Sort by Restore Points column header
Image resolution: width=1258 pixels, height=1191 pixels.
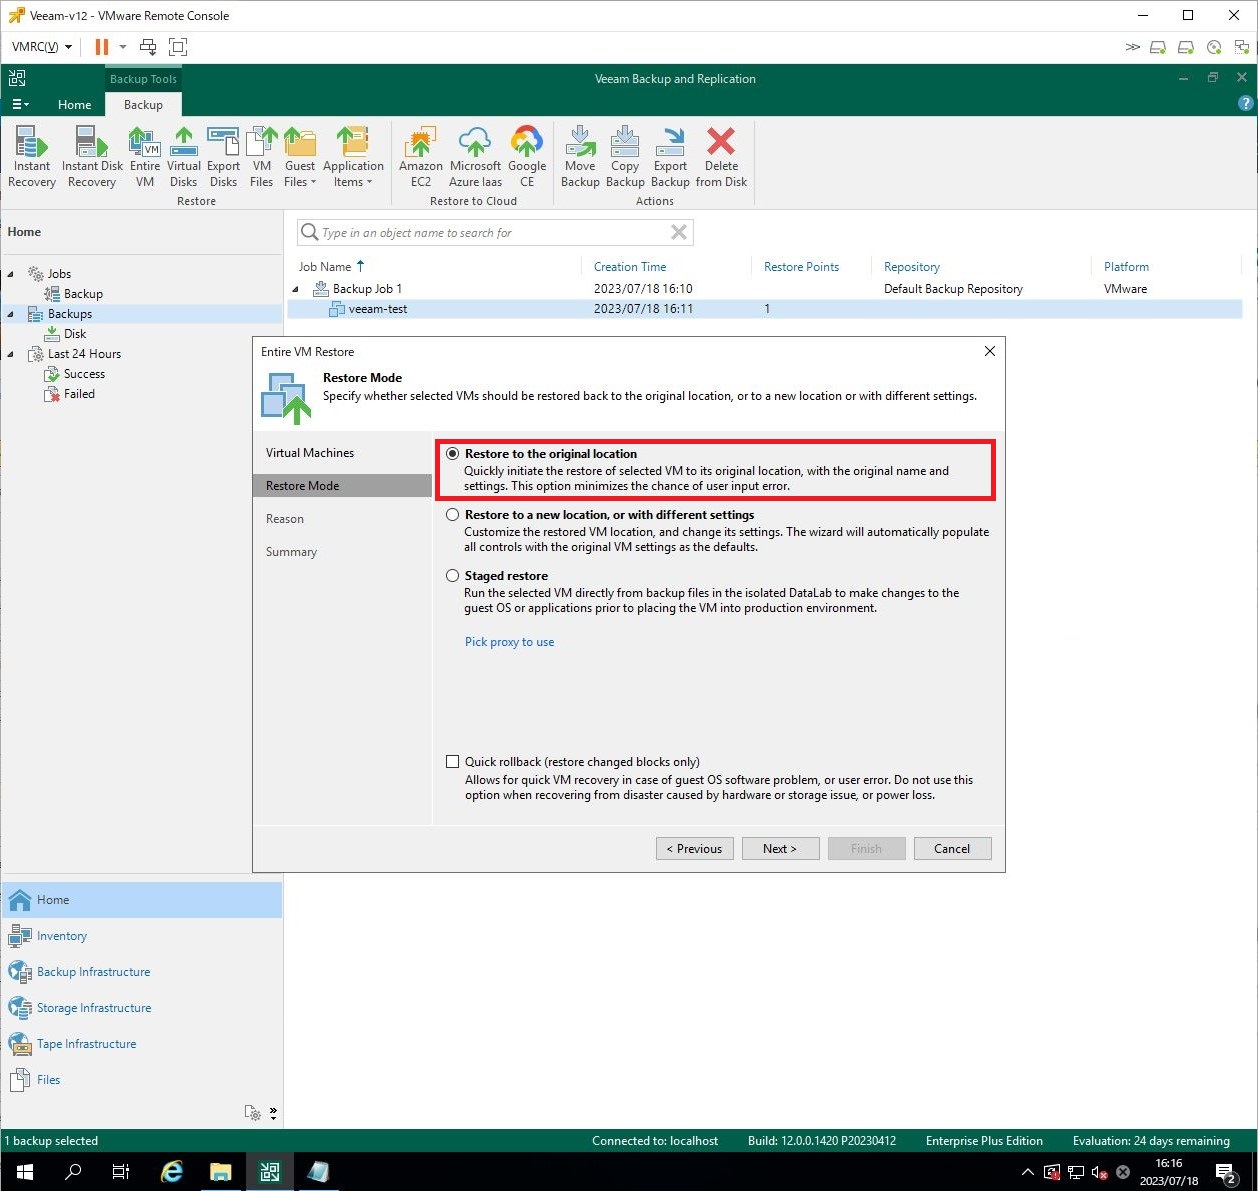(801, 267)
